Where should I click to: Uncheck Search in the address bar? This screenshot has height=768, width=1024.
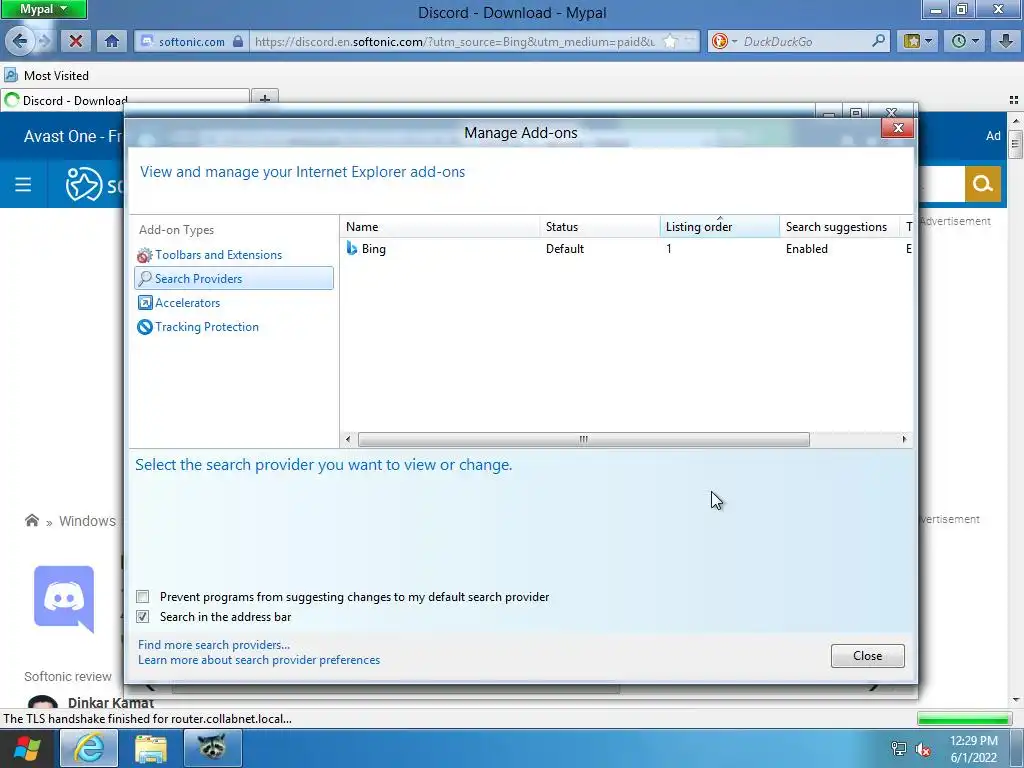tap(142, 616)
